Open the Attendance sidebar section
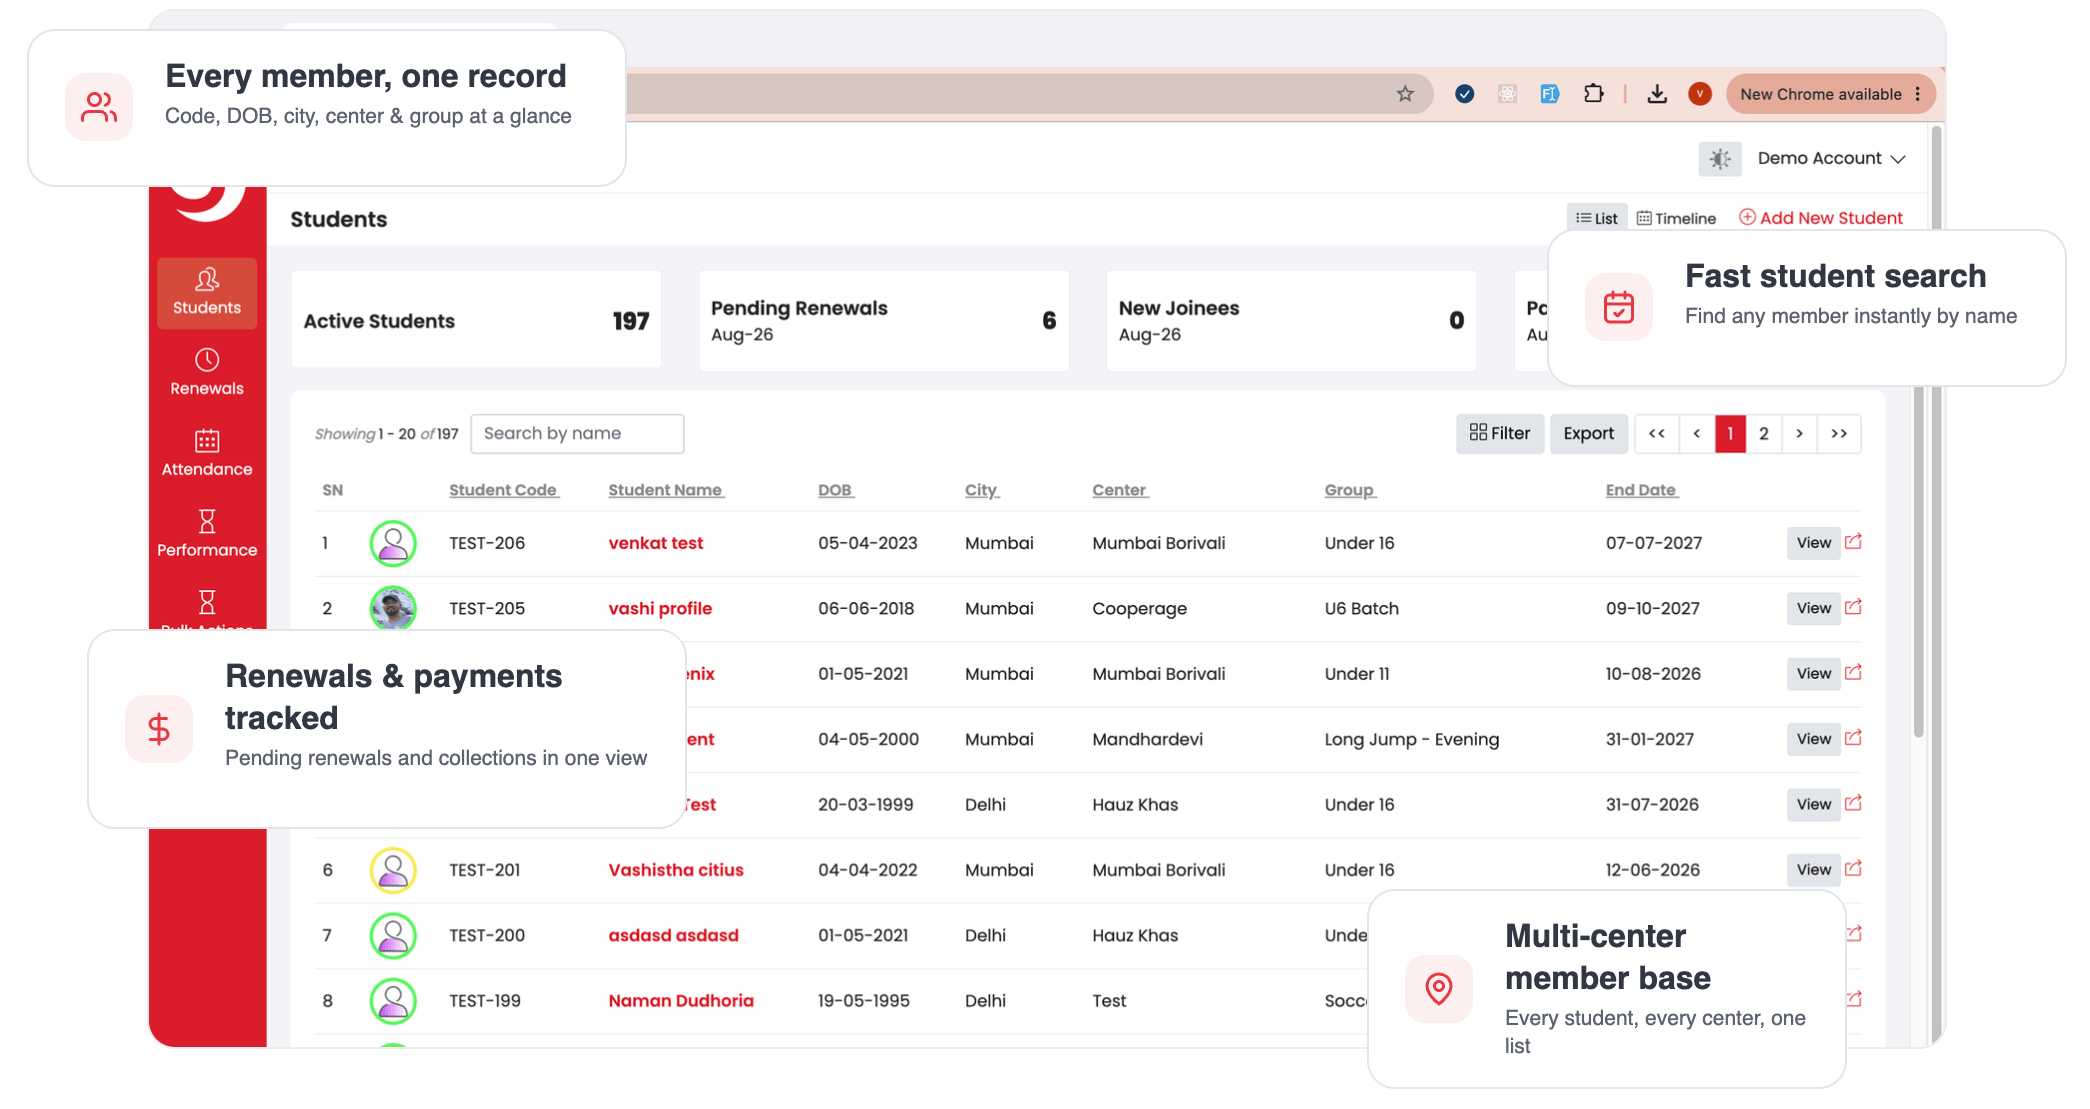This screenshot has height=1109, width=2090. pos(207,453)
